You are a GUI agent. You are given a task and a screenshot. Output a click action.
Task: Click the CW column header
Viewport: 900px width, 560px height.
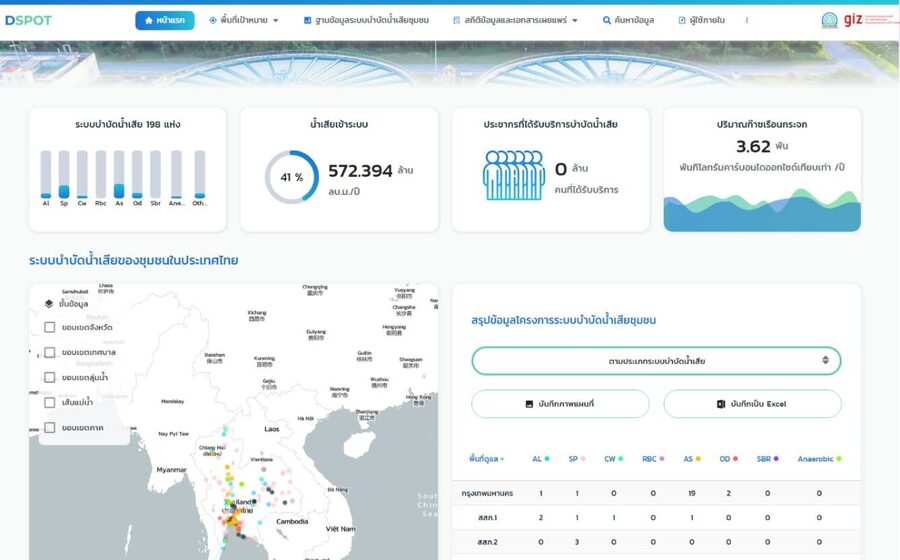[x=614, y=459]
